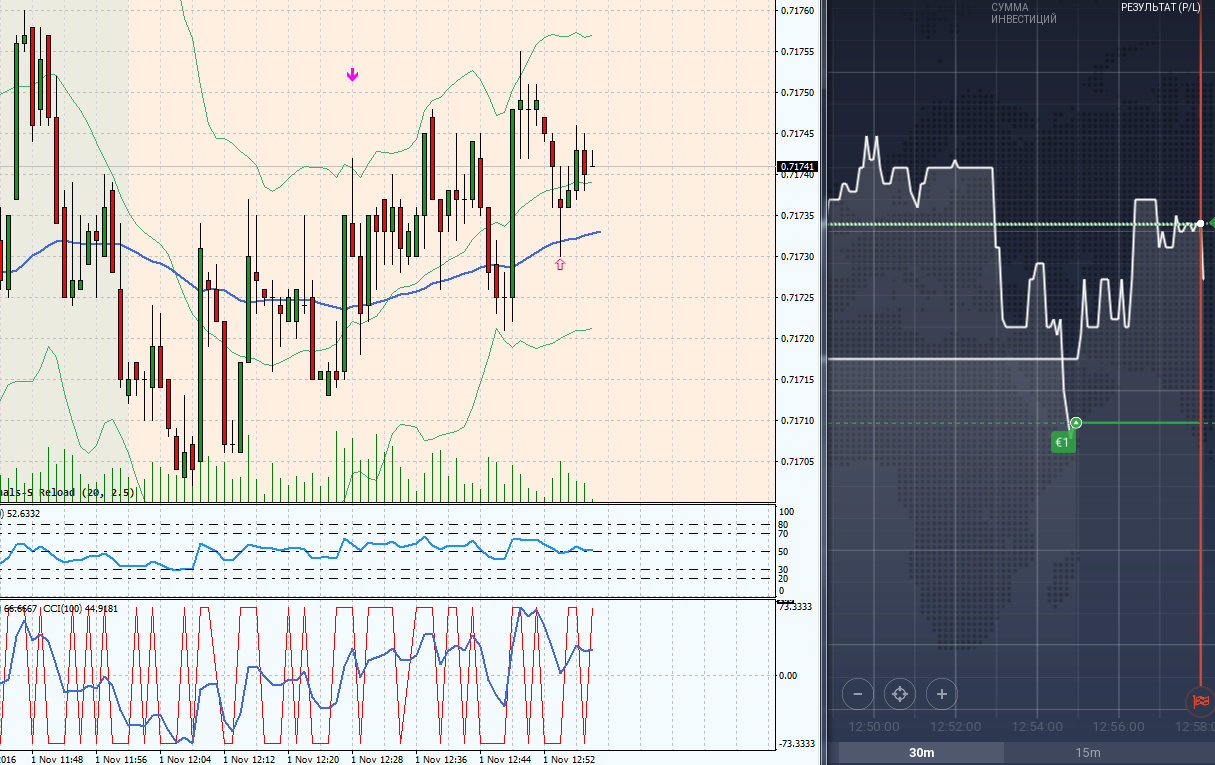Center the chart with the crosshair button
Screen dimensions: 1215x765
pyautogui.click(x=899, y=693)
